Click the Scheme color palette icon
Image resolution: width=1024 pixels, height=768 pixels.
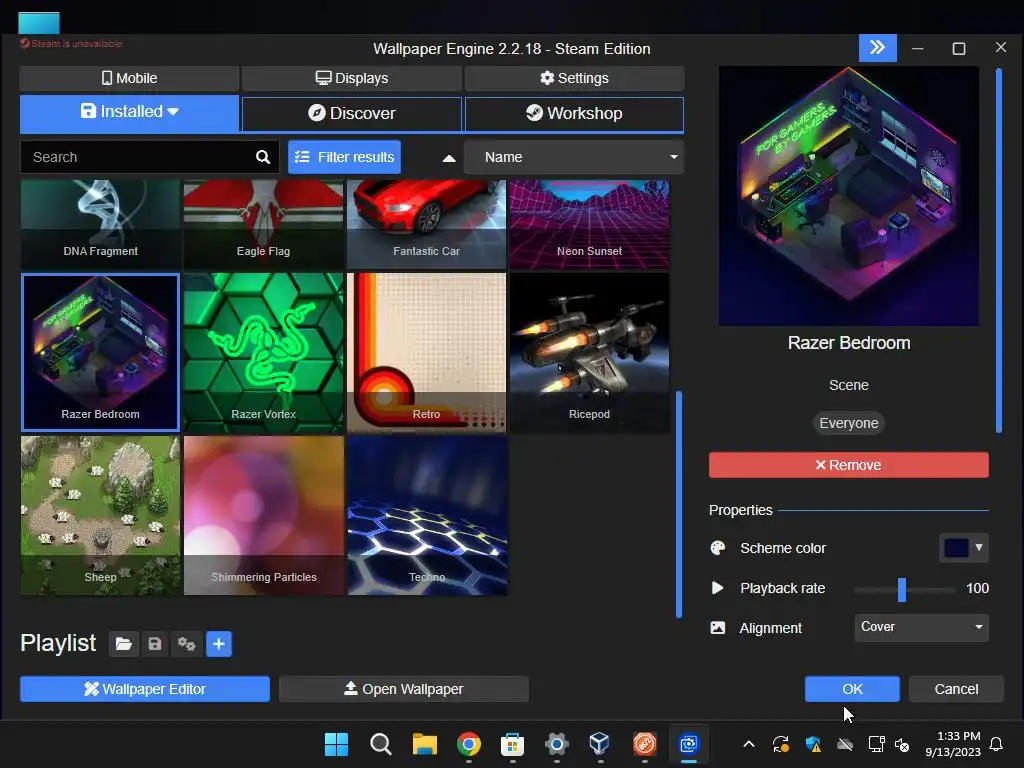[x=718, y=548]
